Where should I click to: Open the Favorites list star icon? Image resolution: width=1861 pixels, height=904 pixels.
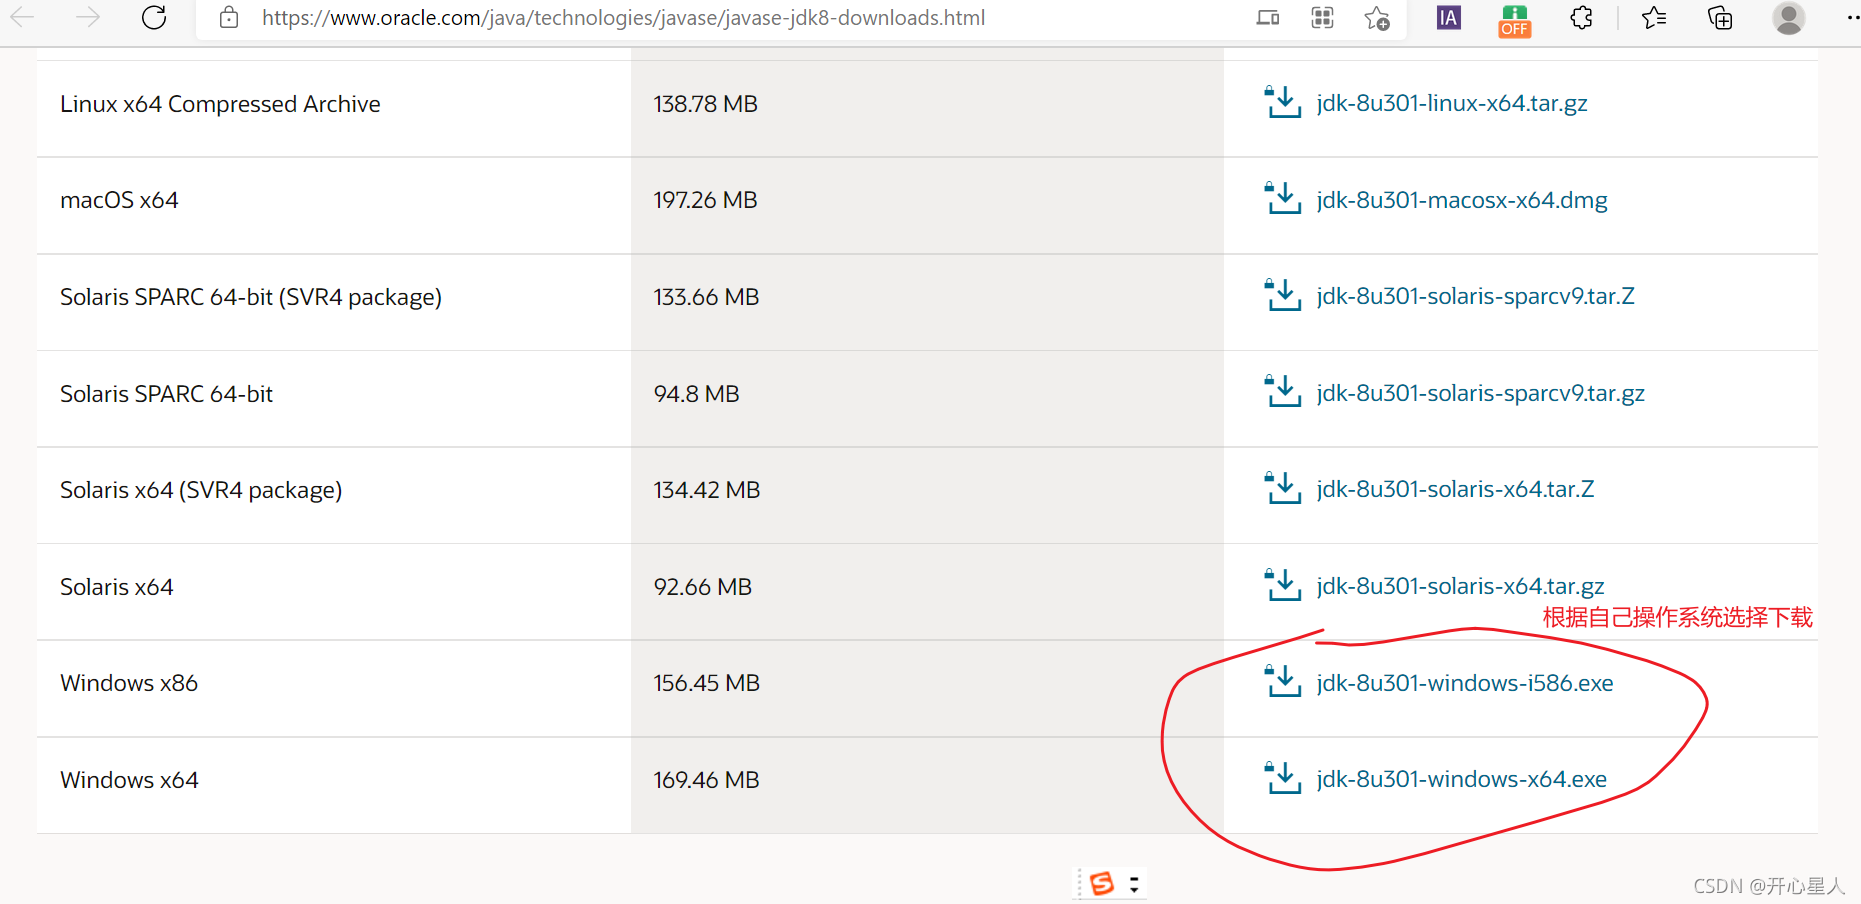(x=1654, y=17)
